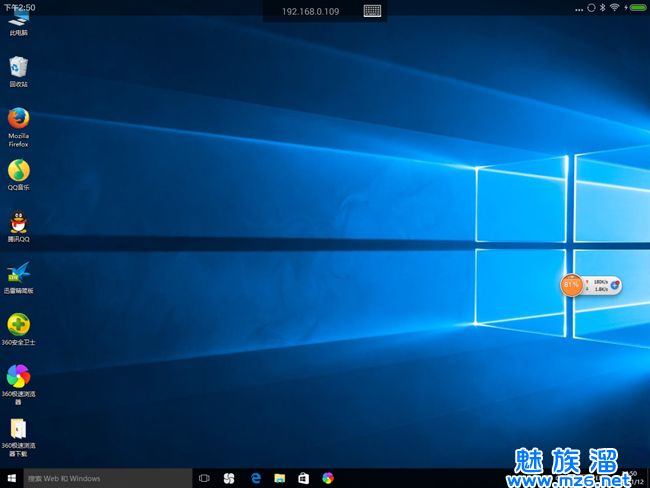Open the Xunlei hummingbird desktop icon

pyautogui.click(x=19, y=277)
